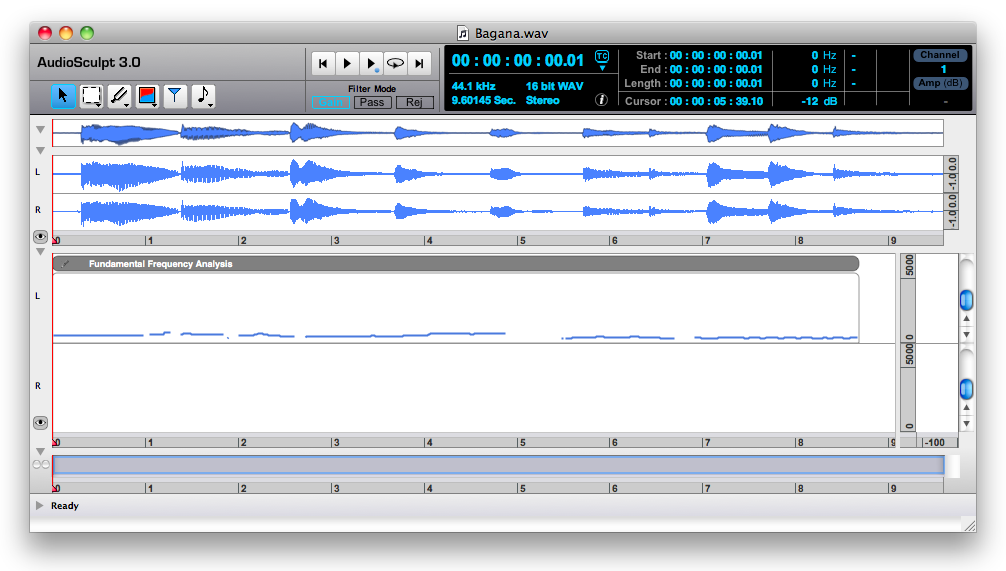Collapse the overview waveform pane triangle
The width and height of the screenshot is (1006, 571).
pyautogui.click(x=40, y=130)
